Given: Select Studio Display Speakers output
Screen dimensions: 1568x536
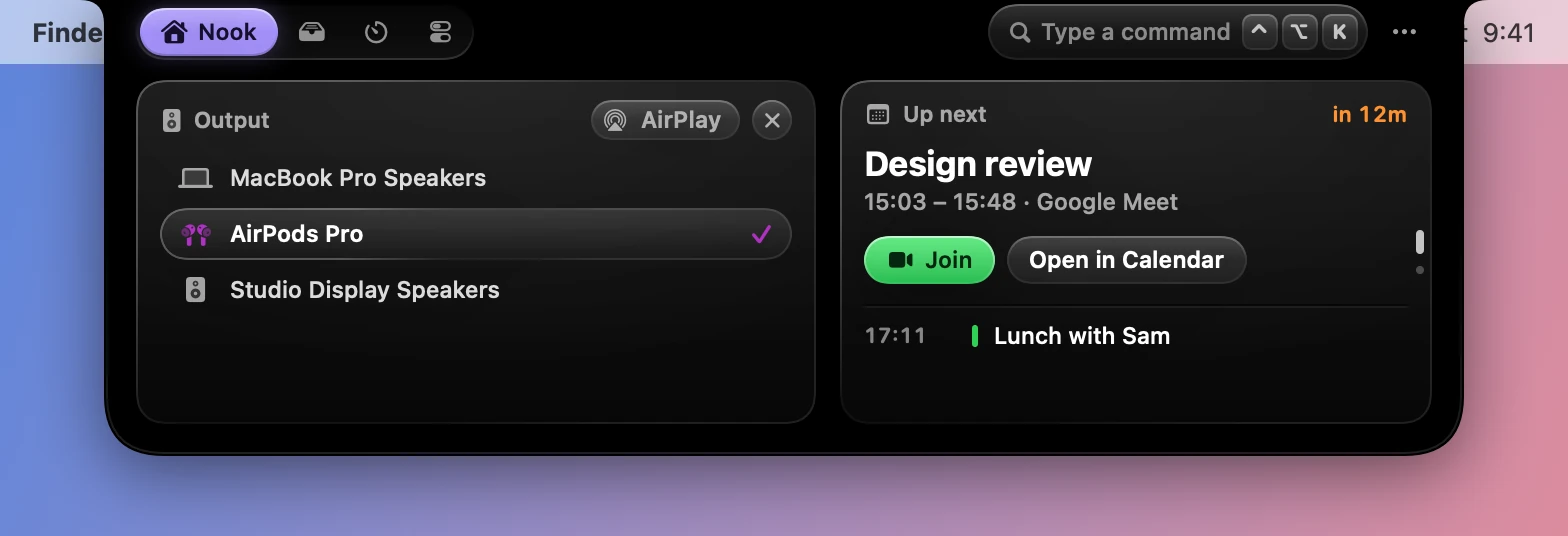Looking at the screenshot, I should point(476,290).
